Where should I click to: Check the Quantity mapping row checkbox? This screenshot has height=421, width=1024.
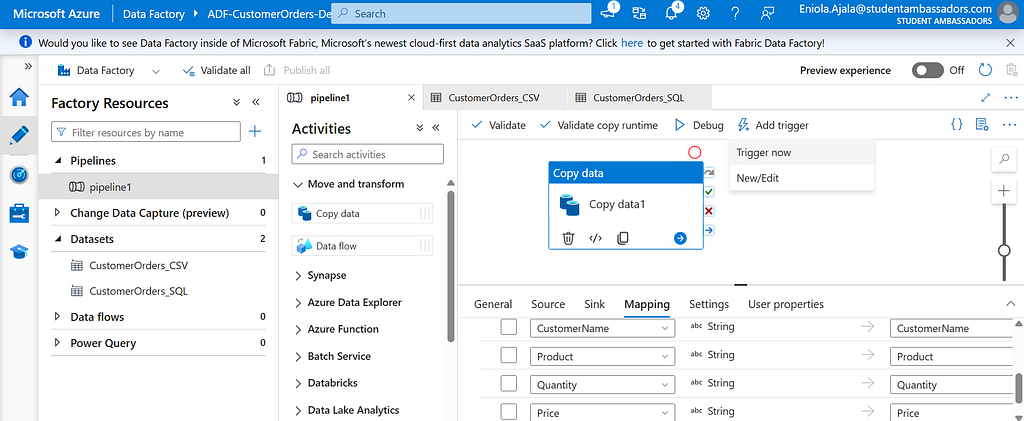tap(509, 384)
